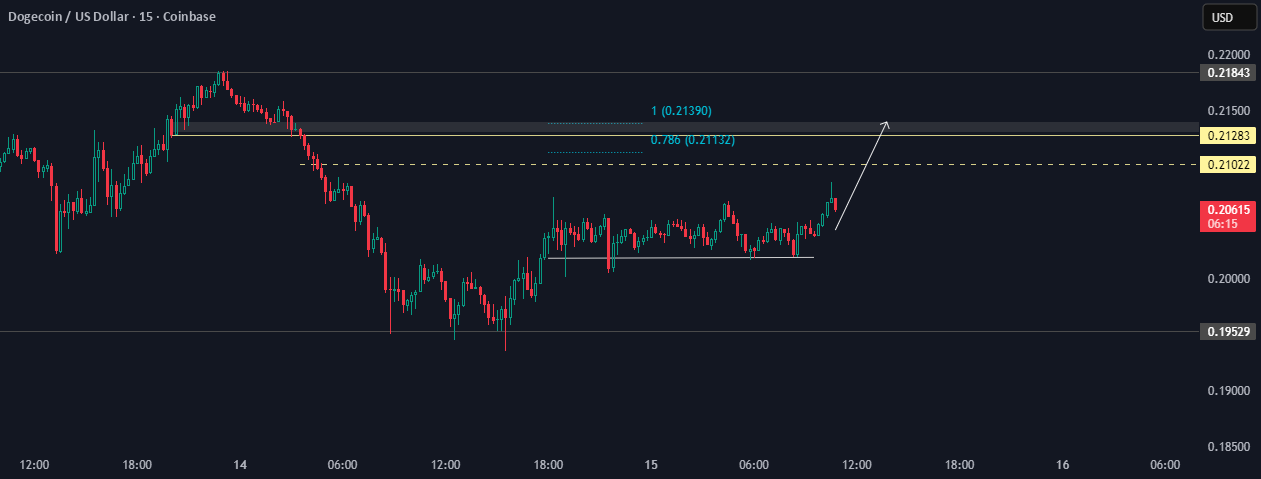Click the Fibonacci level 1 (0.21390) label
This screenshot has height=479, width=1261.
(681, 110)
